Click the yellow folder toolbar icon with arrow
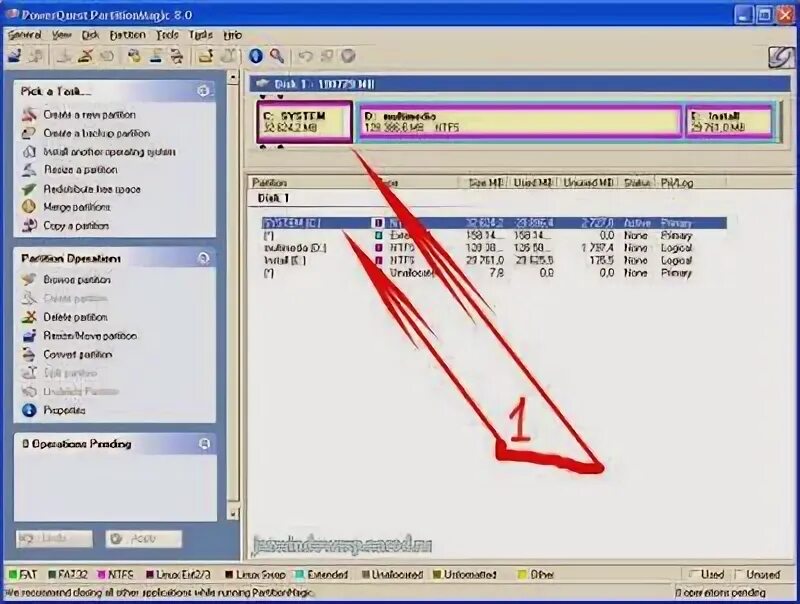The width and height of the screenshot is (800, 604). coord(206,56)
